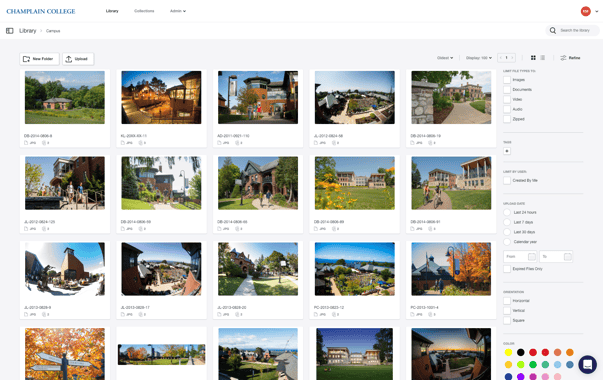Check the Documents file type filter
This screenshot has width=603, height=380.
tap(507, 90)
